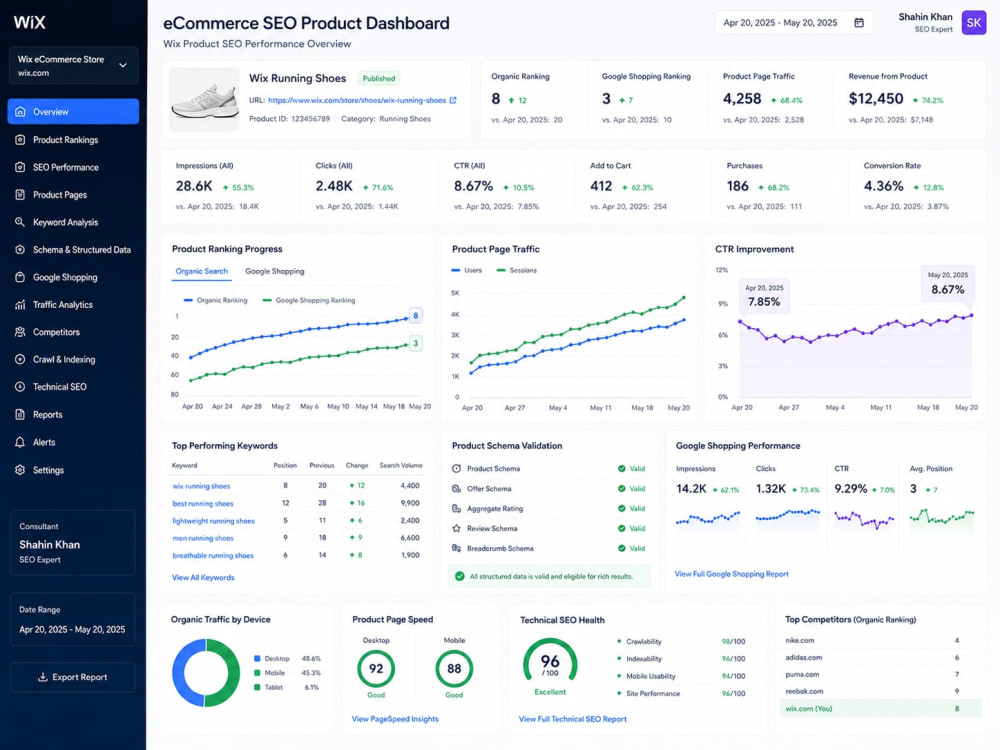Screen dimensions: 1000x750
Task: Switch to the Google Shopping ranking tab
Action: [275, 271]
